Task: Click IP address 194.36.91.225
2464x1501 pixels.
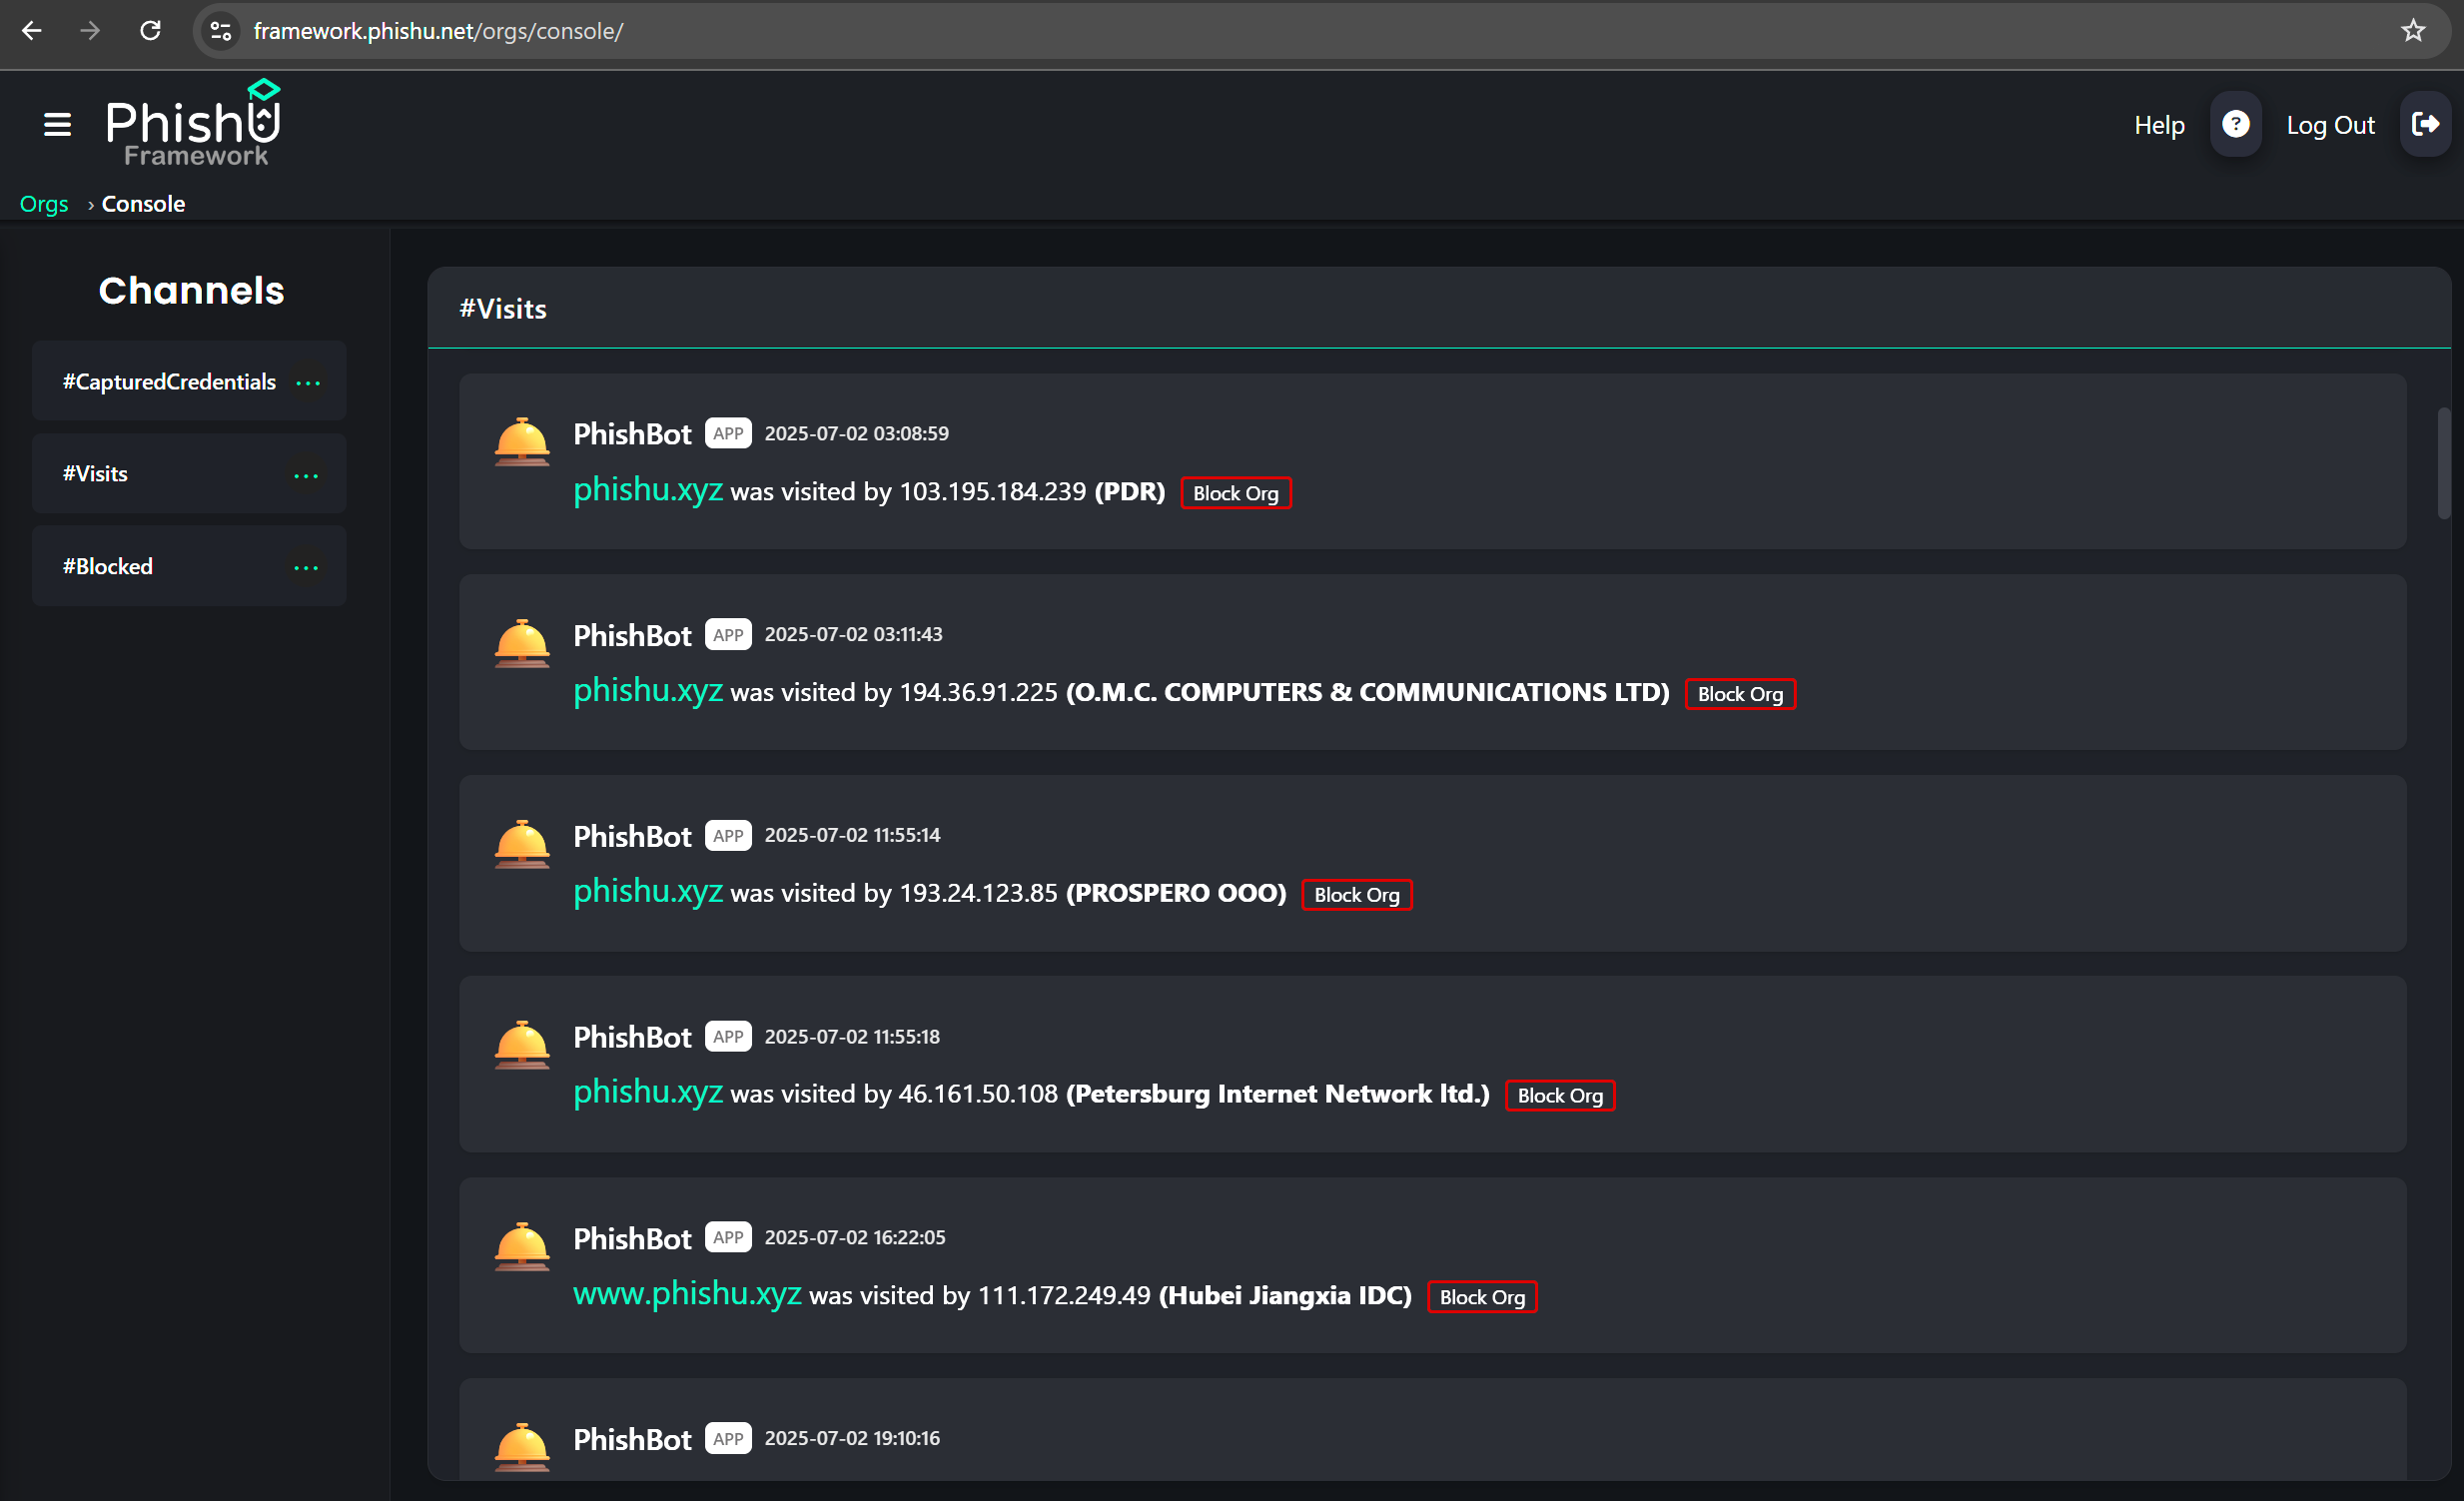Action: 978,692
